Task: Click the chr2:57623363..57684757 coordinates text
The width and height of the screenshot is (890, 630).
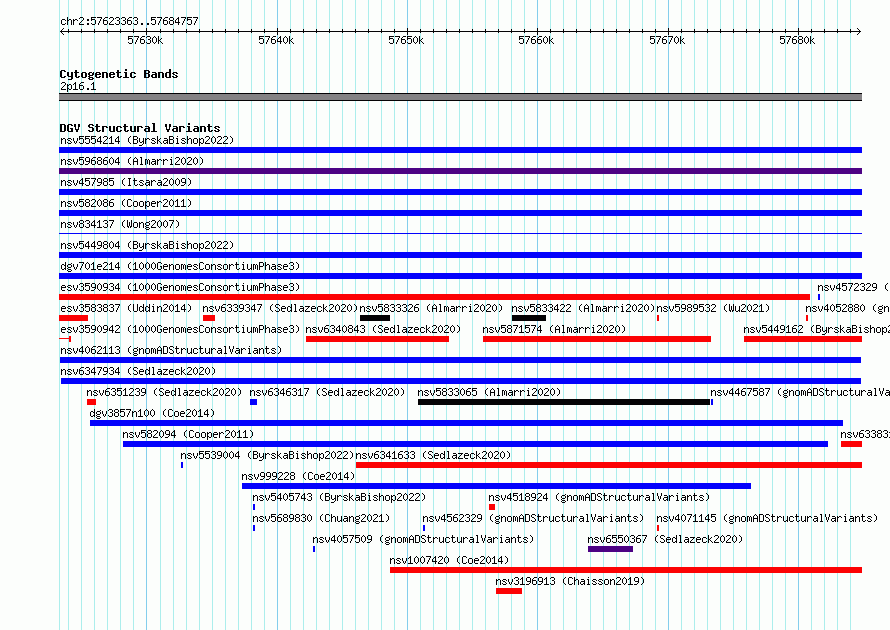Action: [129, 21]
